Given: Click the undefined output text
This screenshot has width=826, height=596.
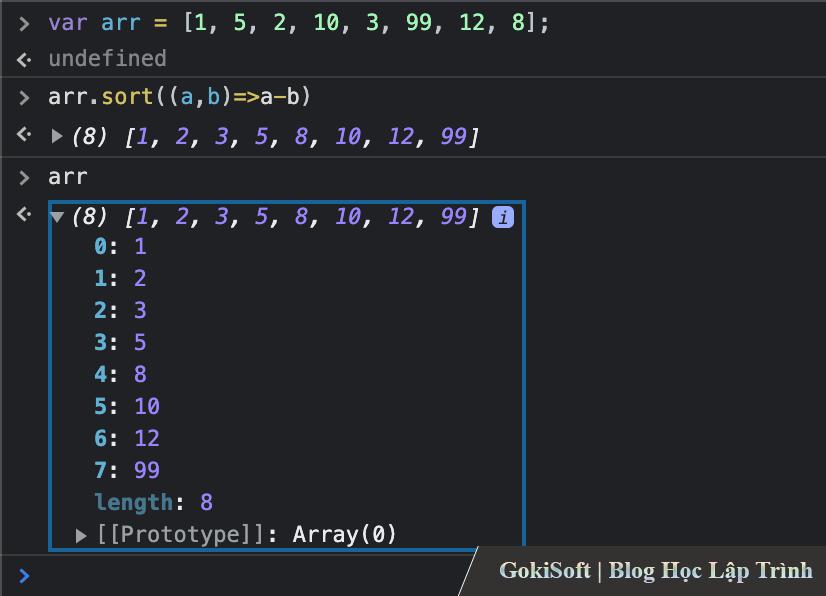Looking at the screenshot, I should click(107, 59).
